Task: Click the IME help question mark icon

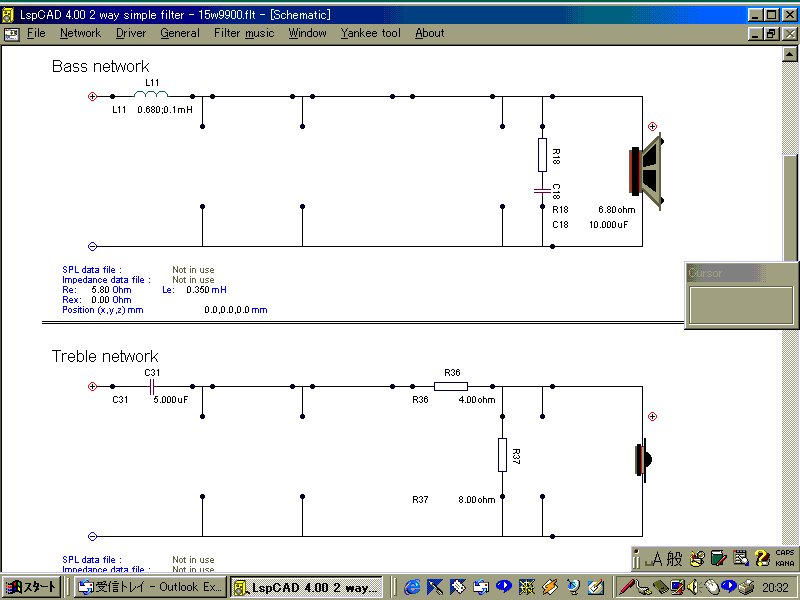Action: [x=762, y=558]
